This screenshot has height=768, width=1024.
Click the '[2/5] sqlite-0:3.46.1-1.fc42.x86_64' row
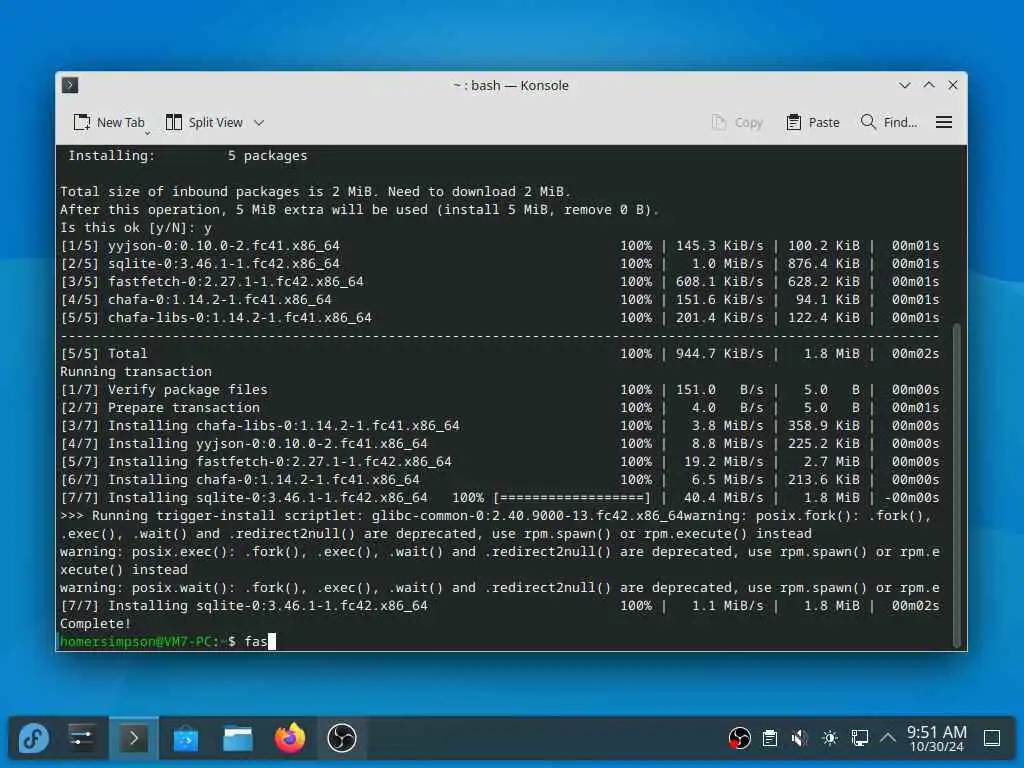(500, 264)
